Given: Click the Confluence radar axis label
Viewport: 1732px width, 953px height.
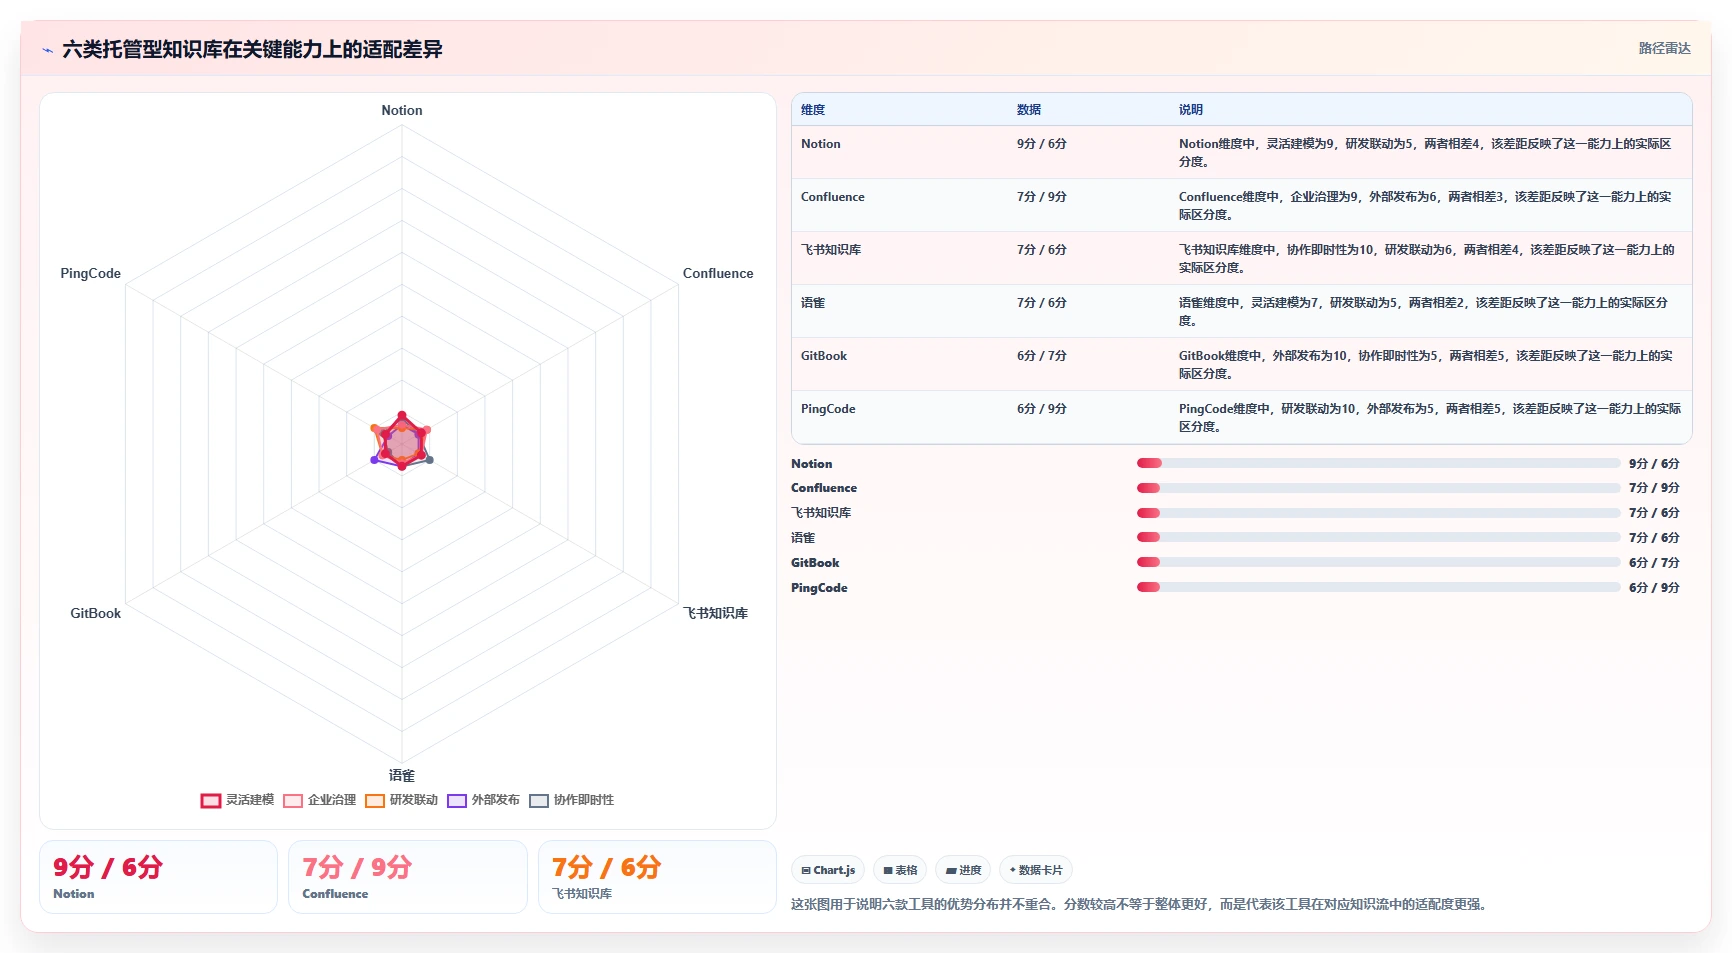Looking at the screenshot, I should pos(718,274).
